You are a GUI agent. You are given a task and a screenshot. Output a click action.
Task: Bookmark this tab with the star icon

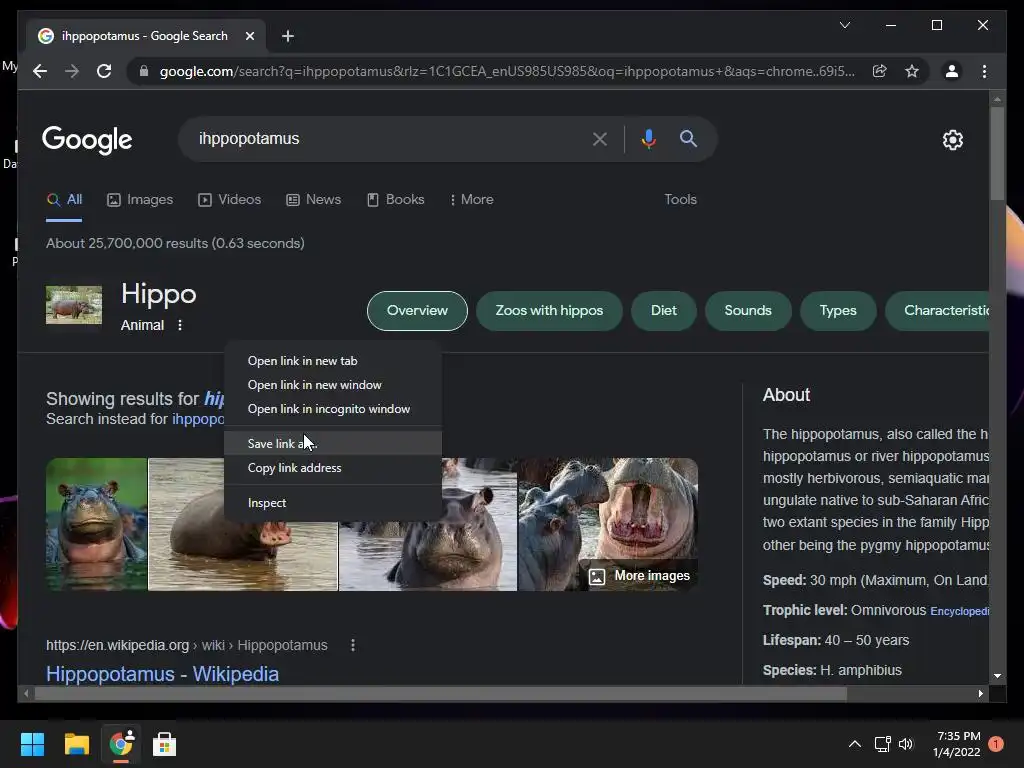coord(912,71)
